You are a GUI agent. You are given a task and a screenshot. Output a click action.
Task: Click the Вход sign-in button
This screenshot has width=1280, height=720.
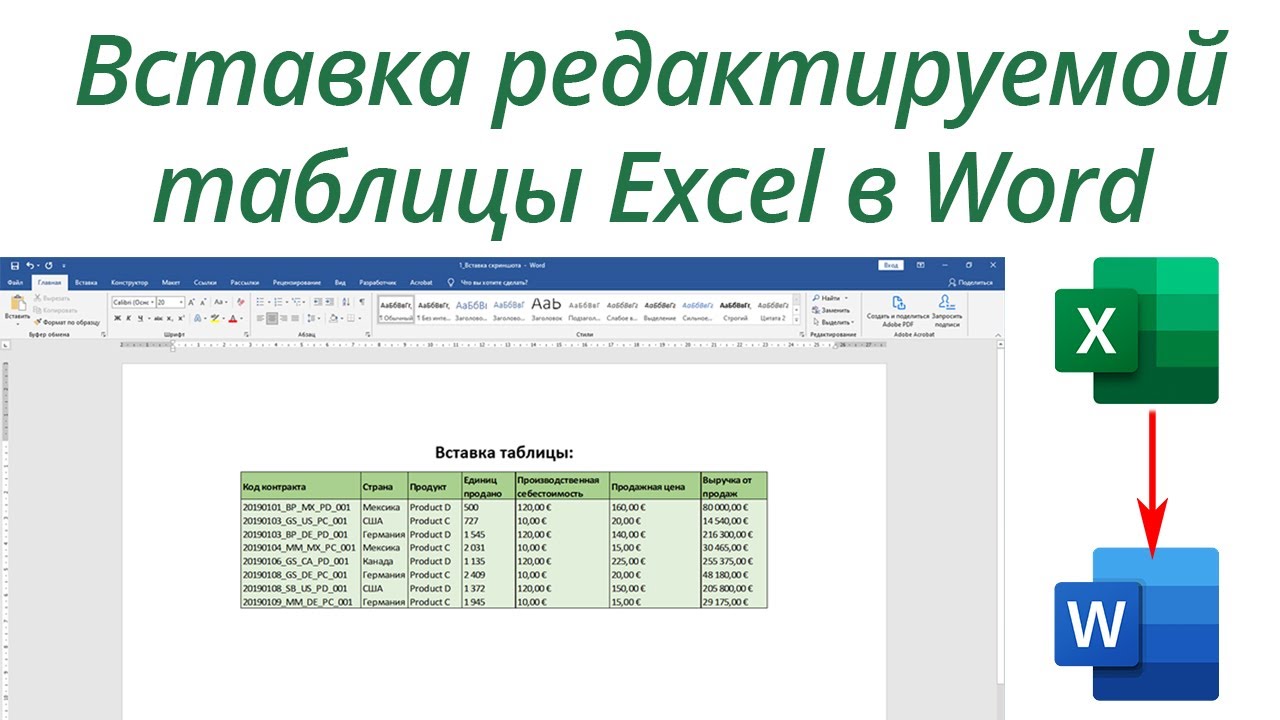pyautogui.click(x=890, y=265)
